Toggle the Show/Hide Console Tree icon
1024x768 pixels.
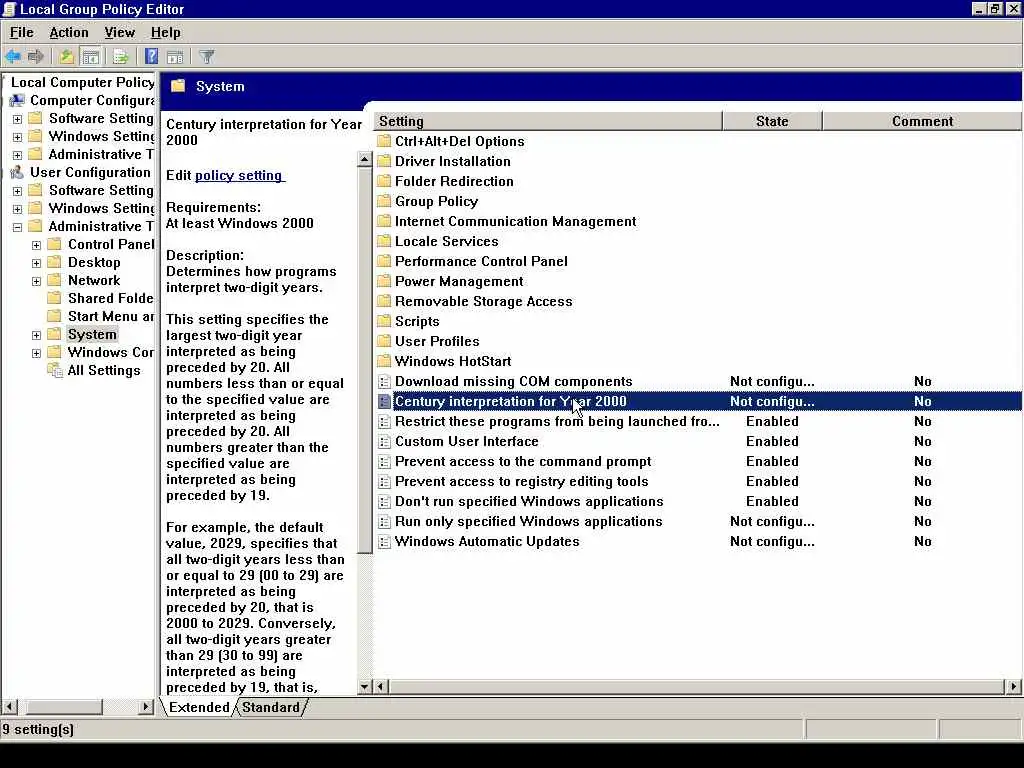(x=90, y=57)
